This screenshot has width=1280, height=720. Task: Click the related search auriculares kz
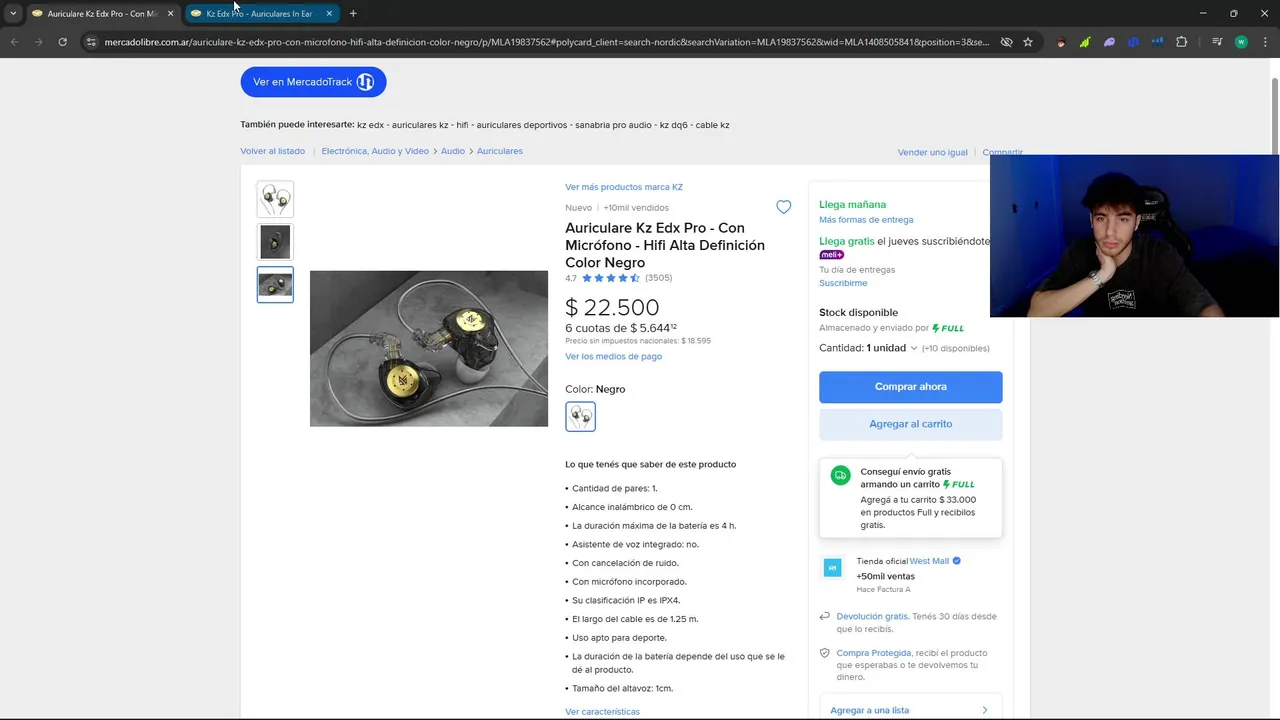click(420, 125)
